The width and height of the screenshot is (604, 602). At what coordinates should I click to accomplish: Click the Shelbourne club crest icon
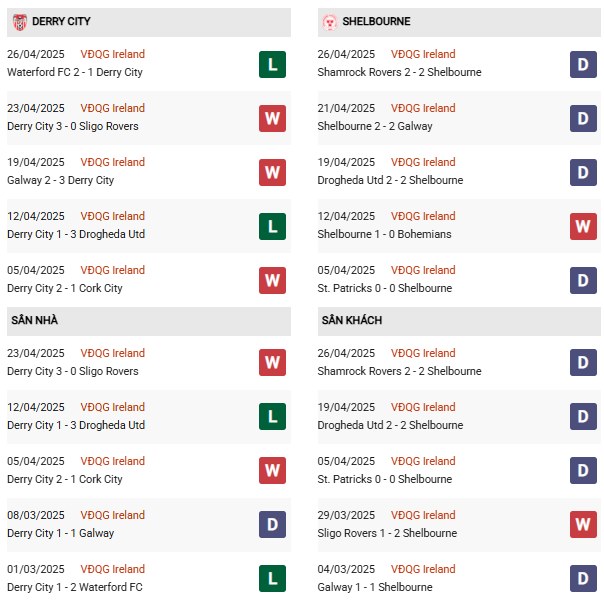(330, 22)
